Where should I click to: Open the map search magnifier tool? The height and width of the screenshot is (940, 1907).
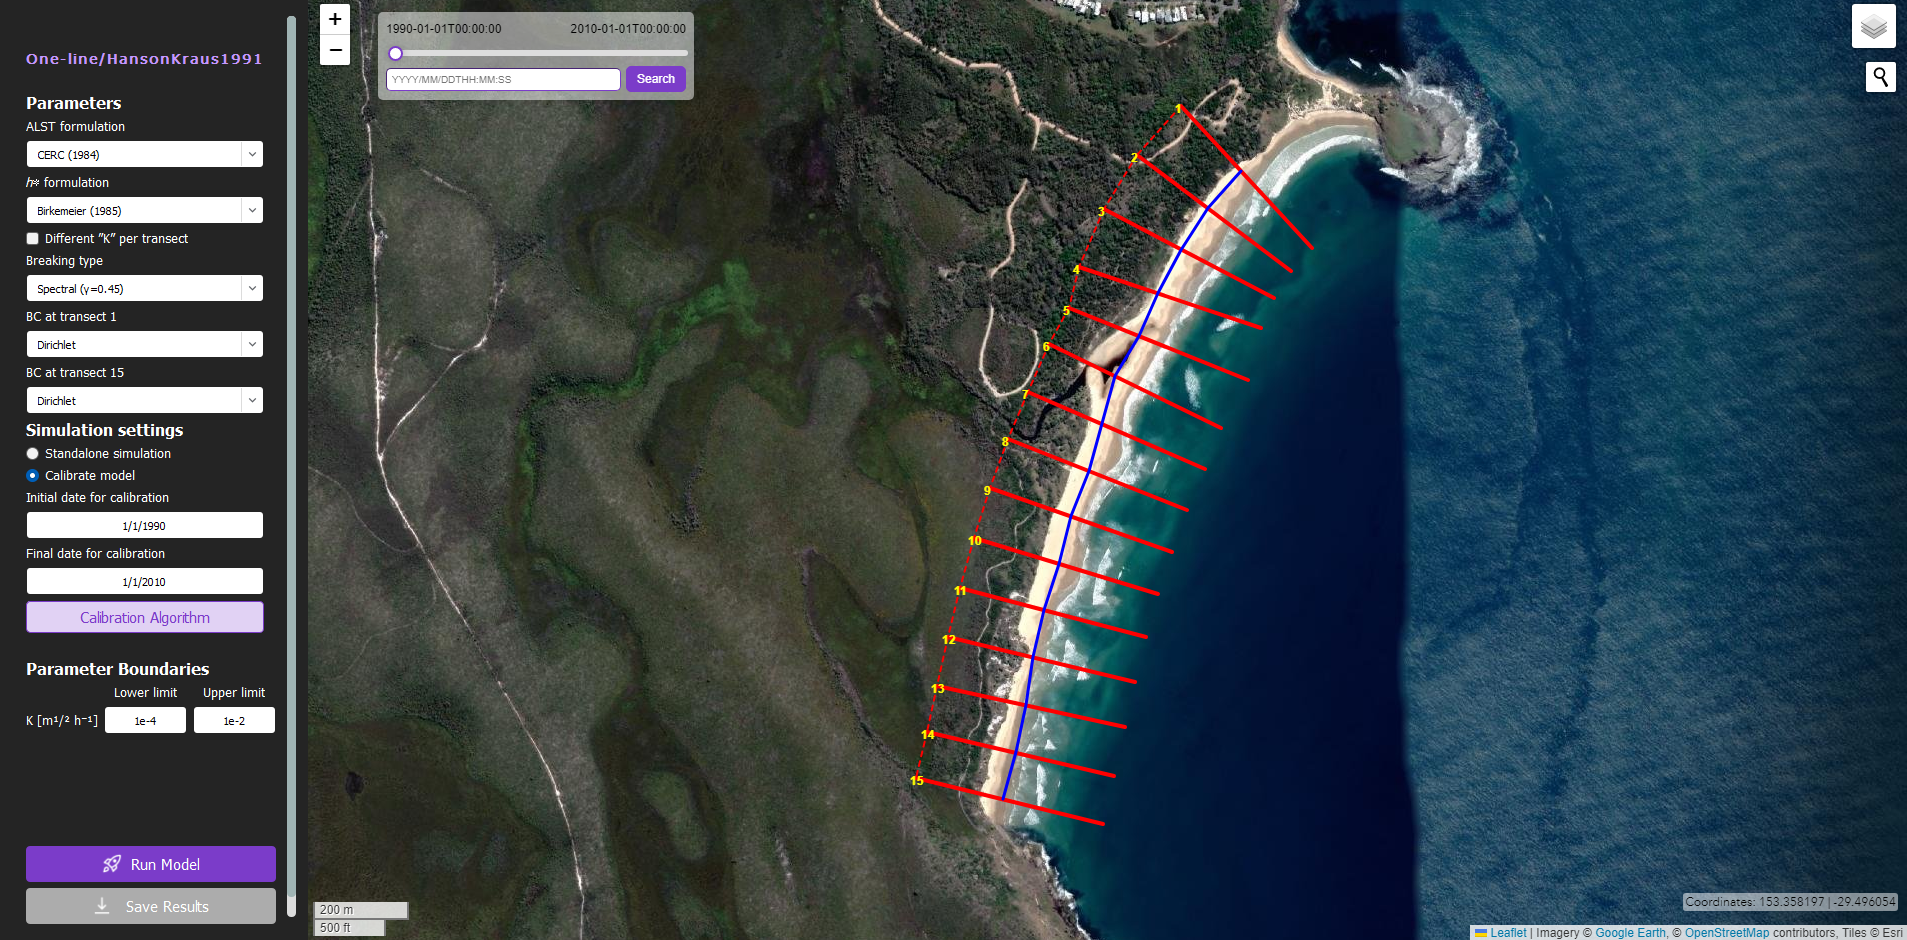[x=1880, y=77]
